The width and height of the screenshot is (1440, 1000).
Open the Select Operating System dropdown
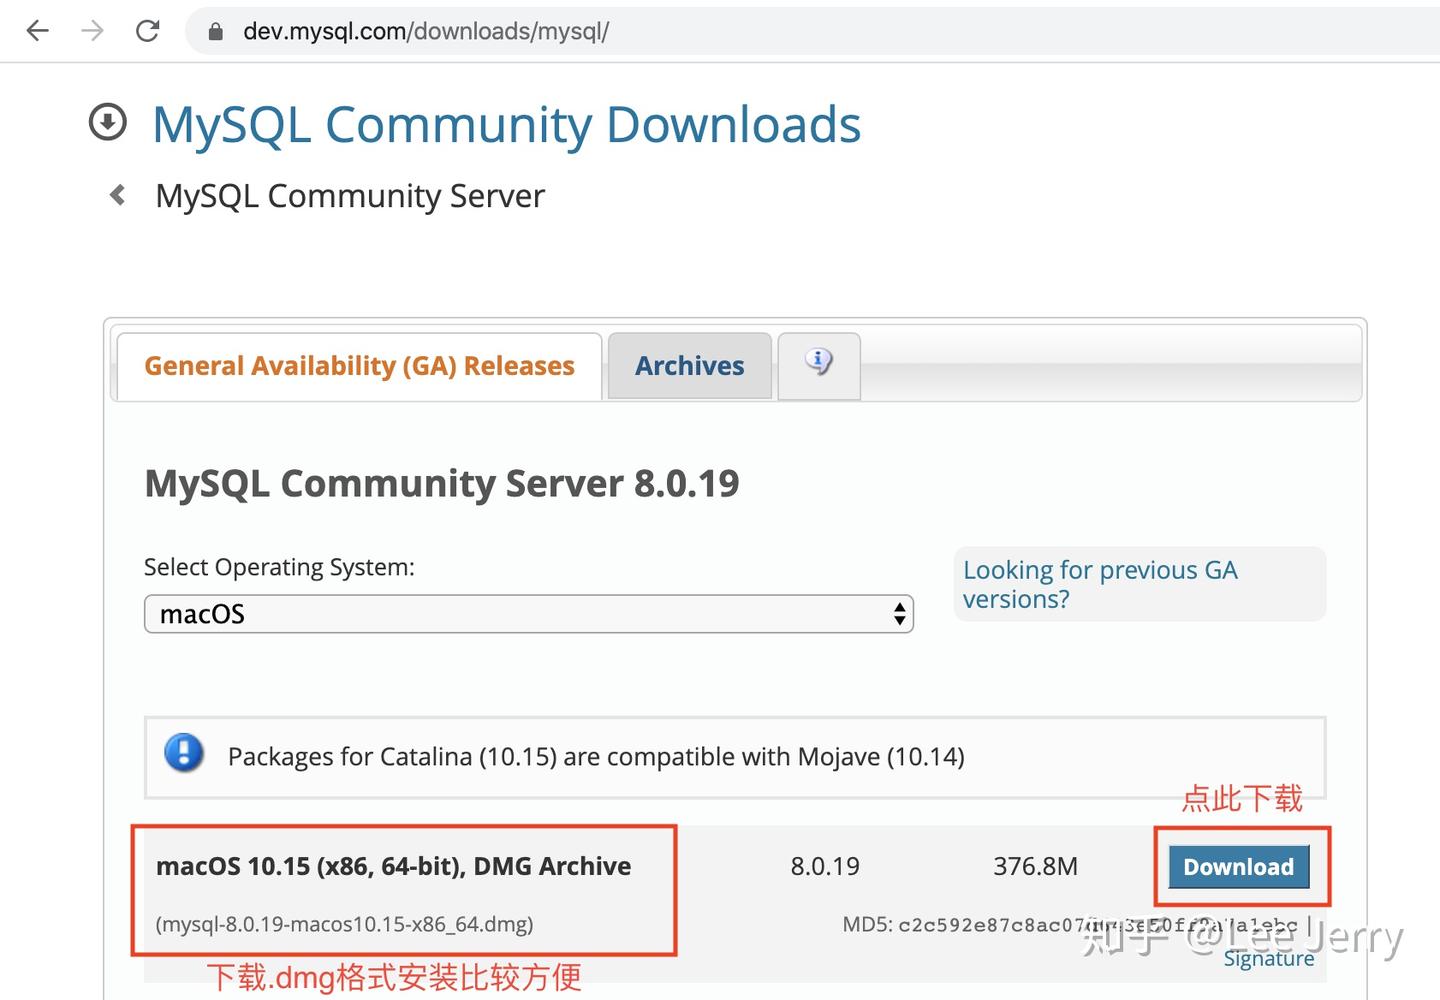[x=530, y=613]
